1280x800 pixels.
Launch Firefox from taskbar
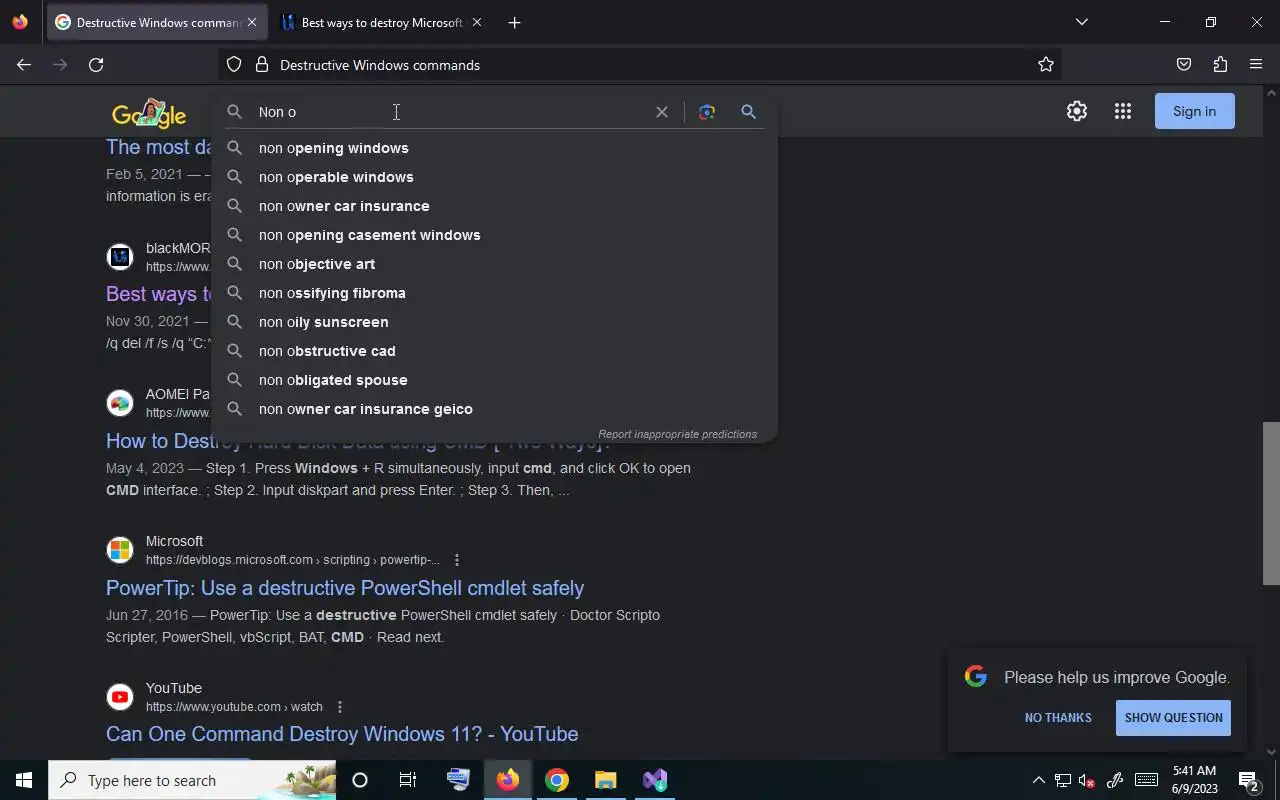pyautogui.click(x=508, y=780)
